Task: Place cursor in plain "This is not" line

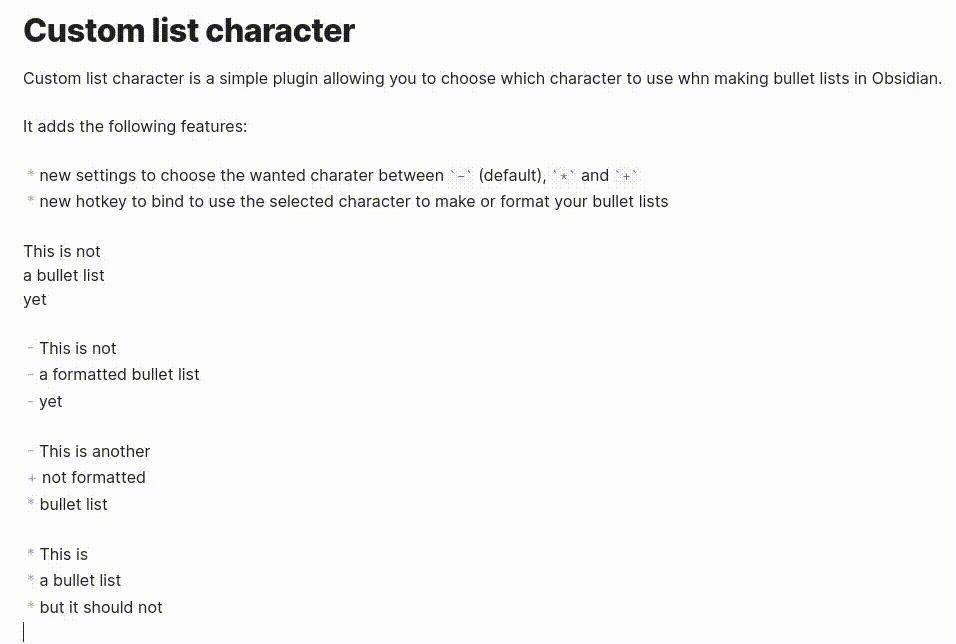Action: click(62, 251)
